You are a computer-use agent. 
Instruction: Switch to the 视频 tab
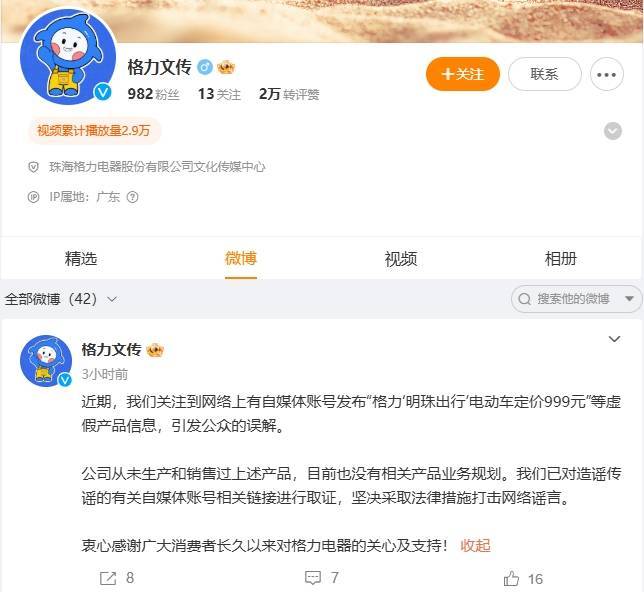(401, 259)
